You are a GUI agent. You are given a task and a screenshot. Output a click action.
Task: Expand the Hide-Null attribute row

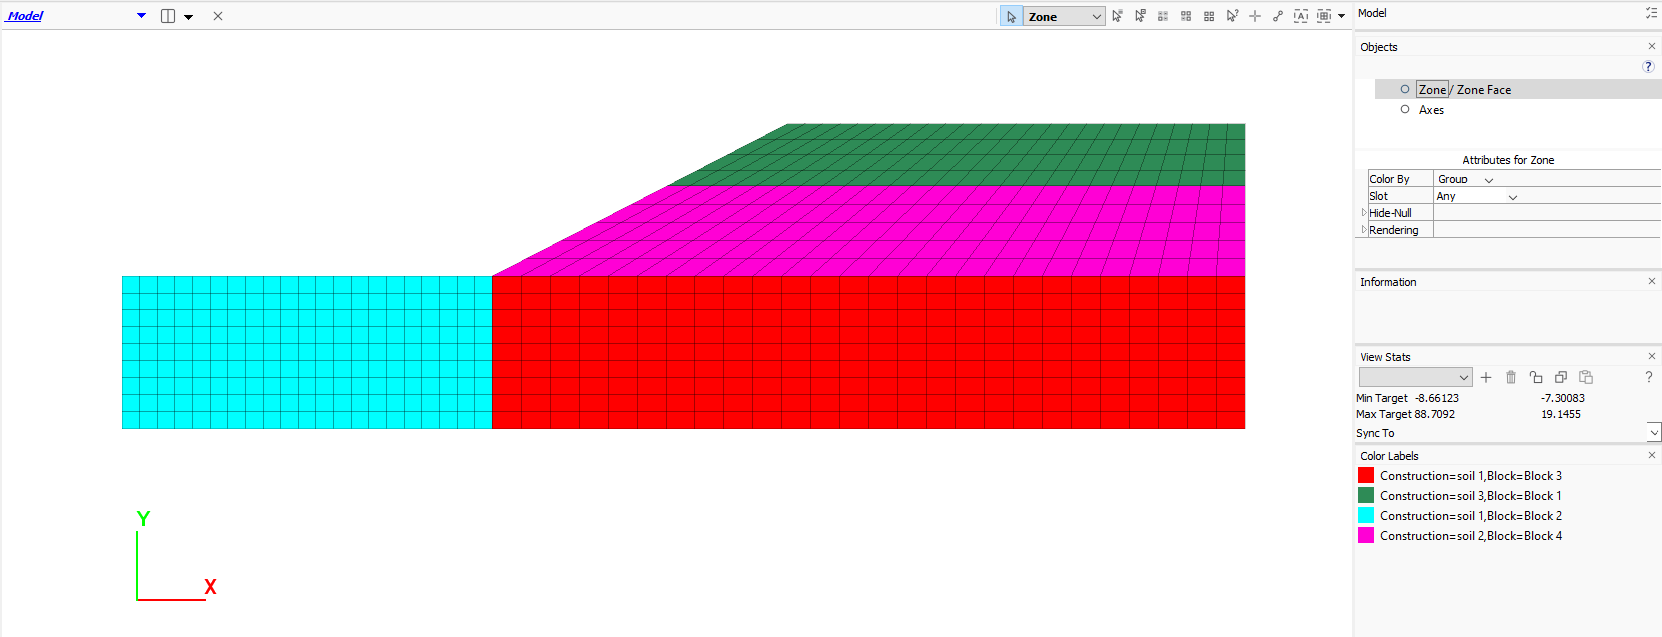point(1364,213)
